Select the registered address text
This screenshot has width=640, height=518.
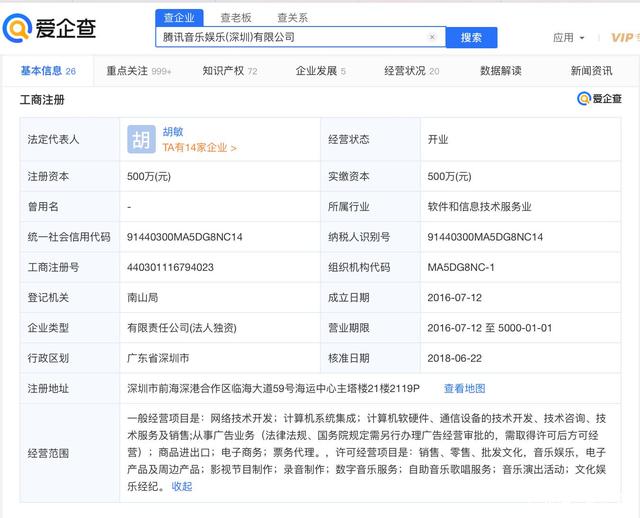click(x=273, y=388)
